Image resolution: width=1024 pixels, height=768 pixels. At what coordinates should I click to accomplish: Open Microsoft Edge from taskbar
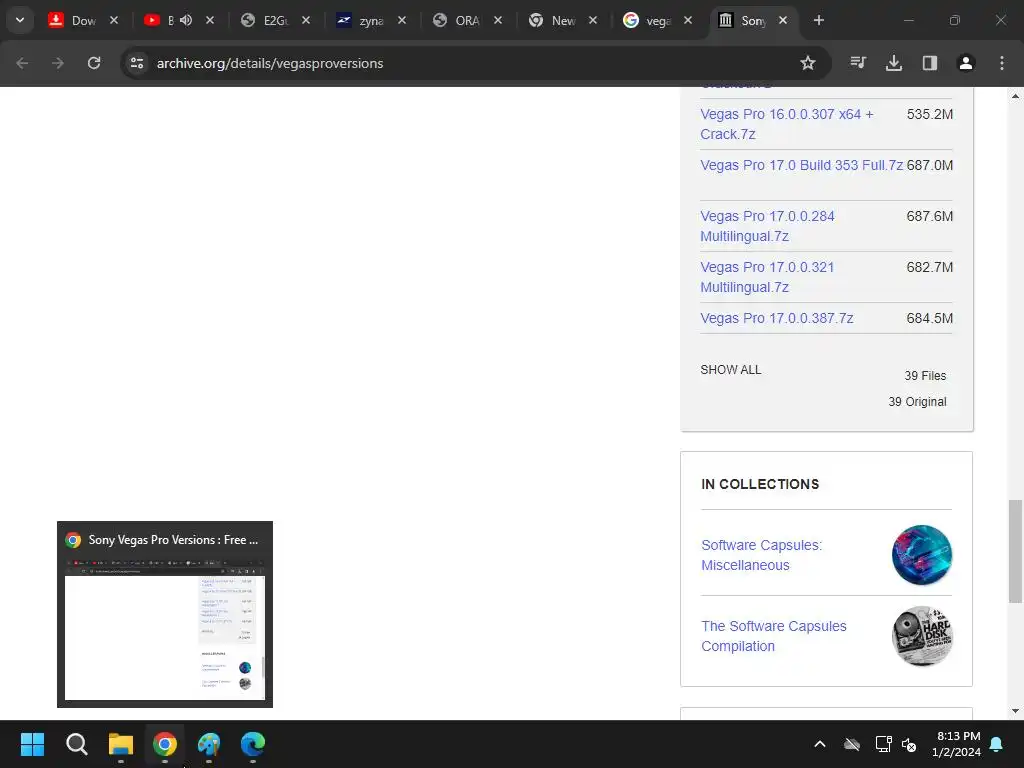point(253,744)
